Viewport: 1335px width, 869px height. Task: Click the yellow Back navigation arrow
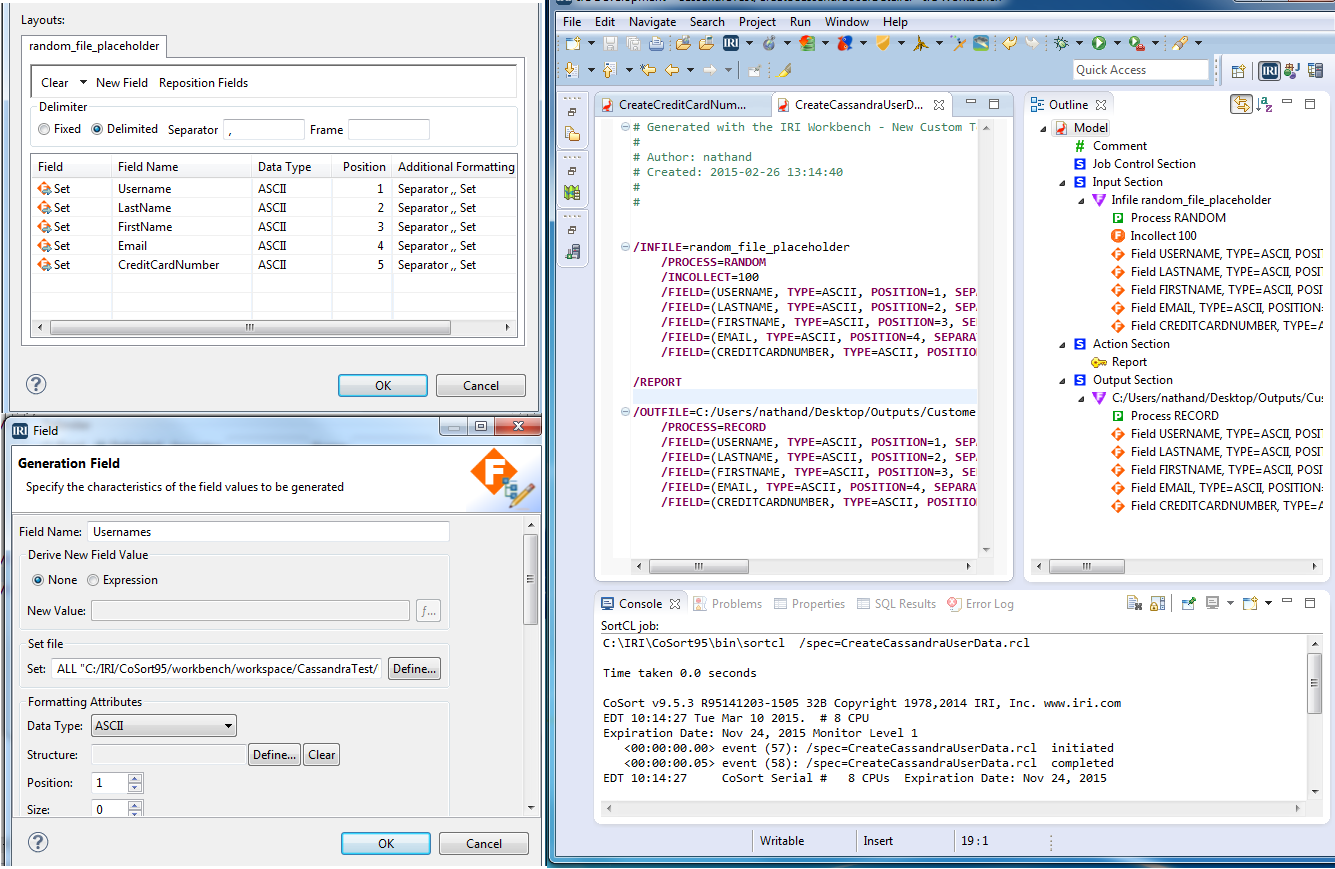click(x=672, y=70)
